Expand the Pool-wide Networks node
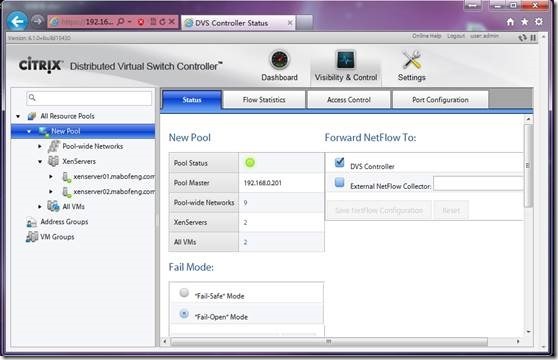This screenshot has width=558, height=360. click(x=40, y=146)
